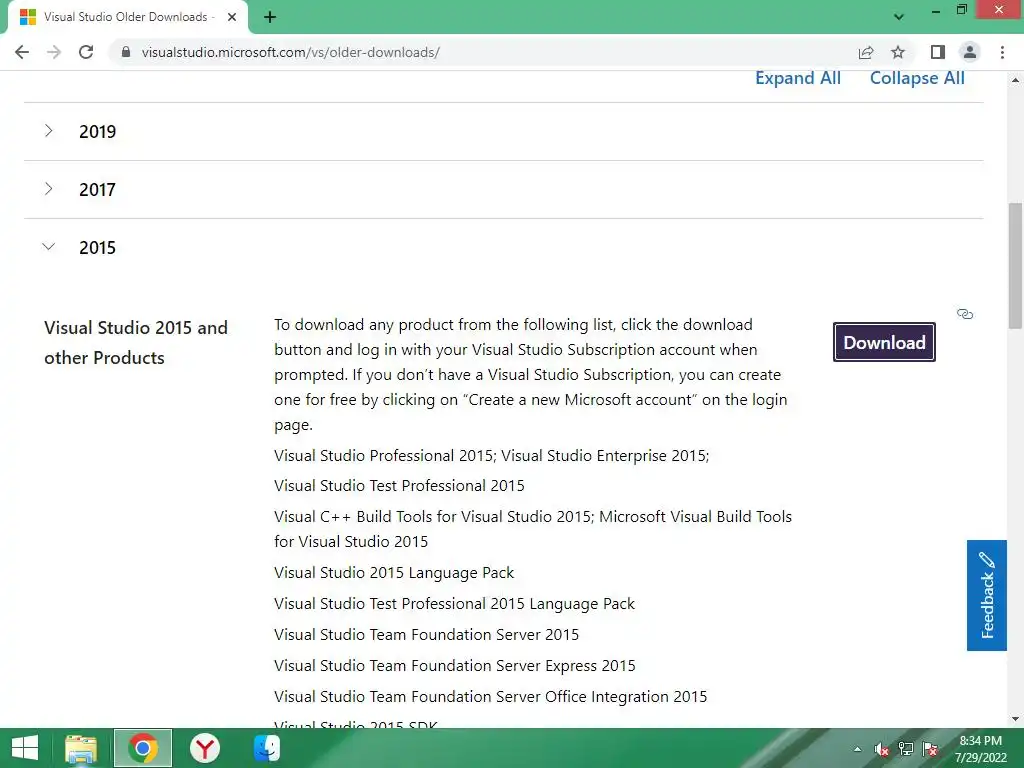Image resolution: width=1024 pixels, height=768 pixels.
Task: Open the browser side panel
Action: [x=938, y=52]
